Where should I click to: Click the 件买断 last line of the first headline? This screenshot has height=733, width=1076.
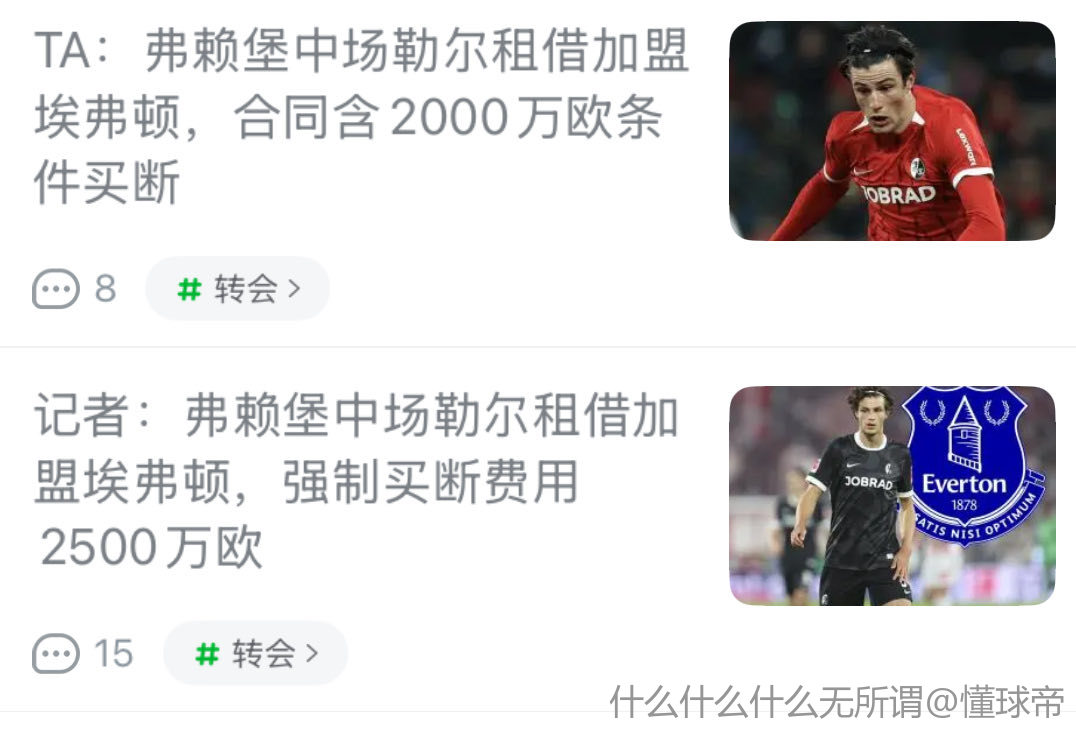(x=107, y=183)
